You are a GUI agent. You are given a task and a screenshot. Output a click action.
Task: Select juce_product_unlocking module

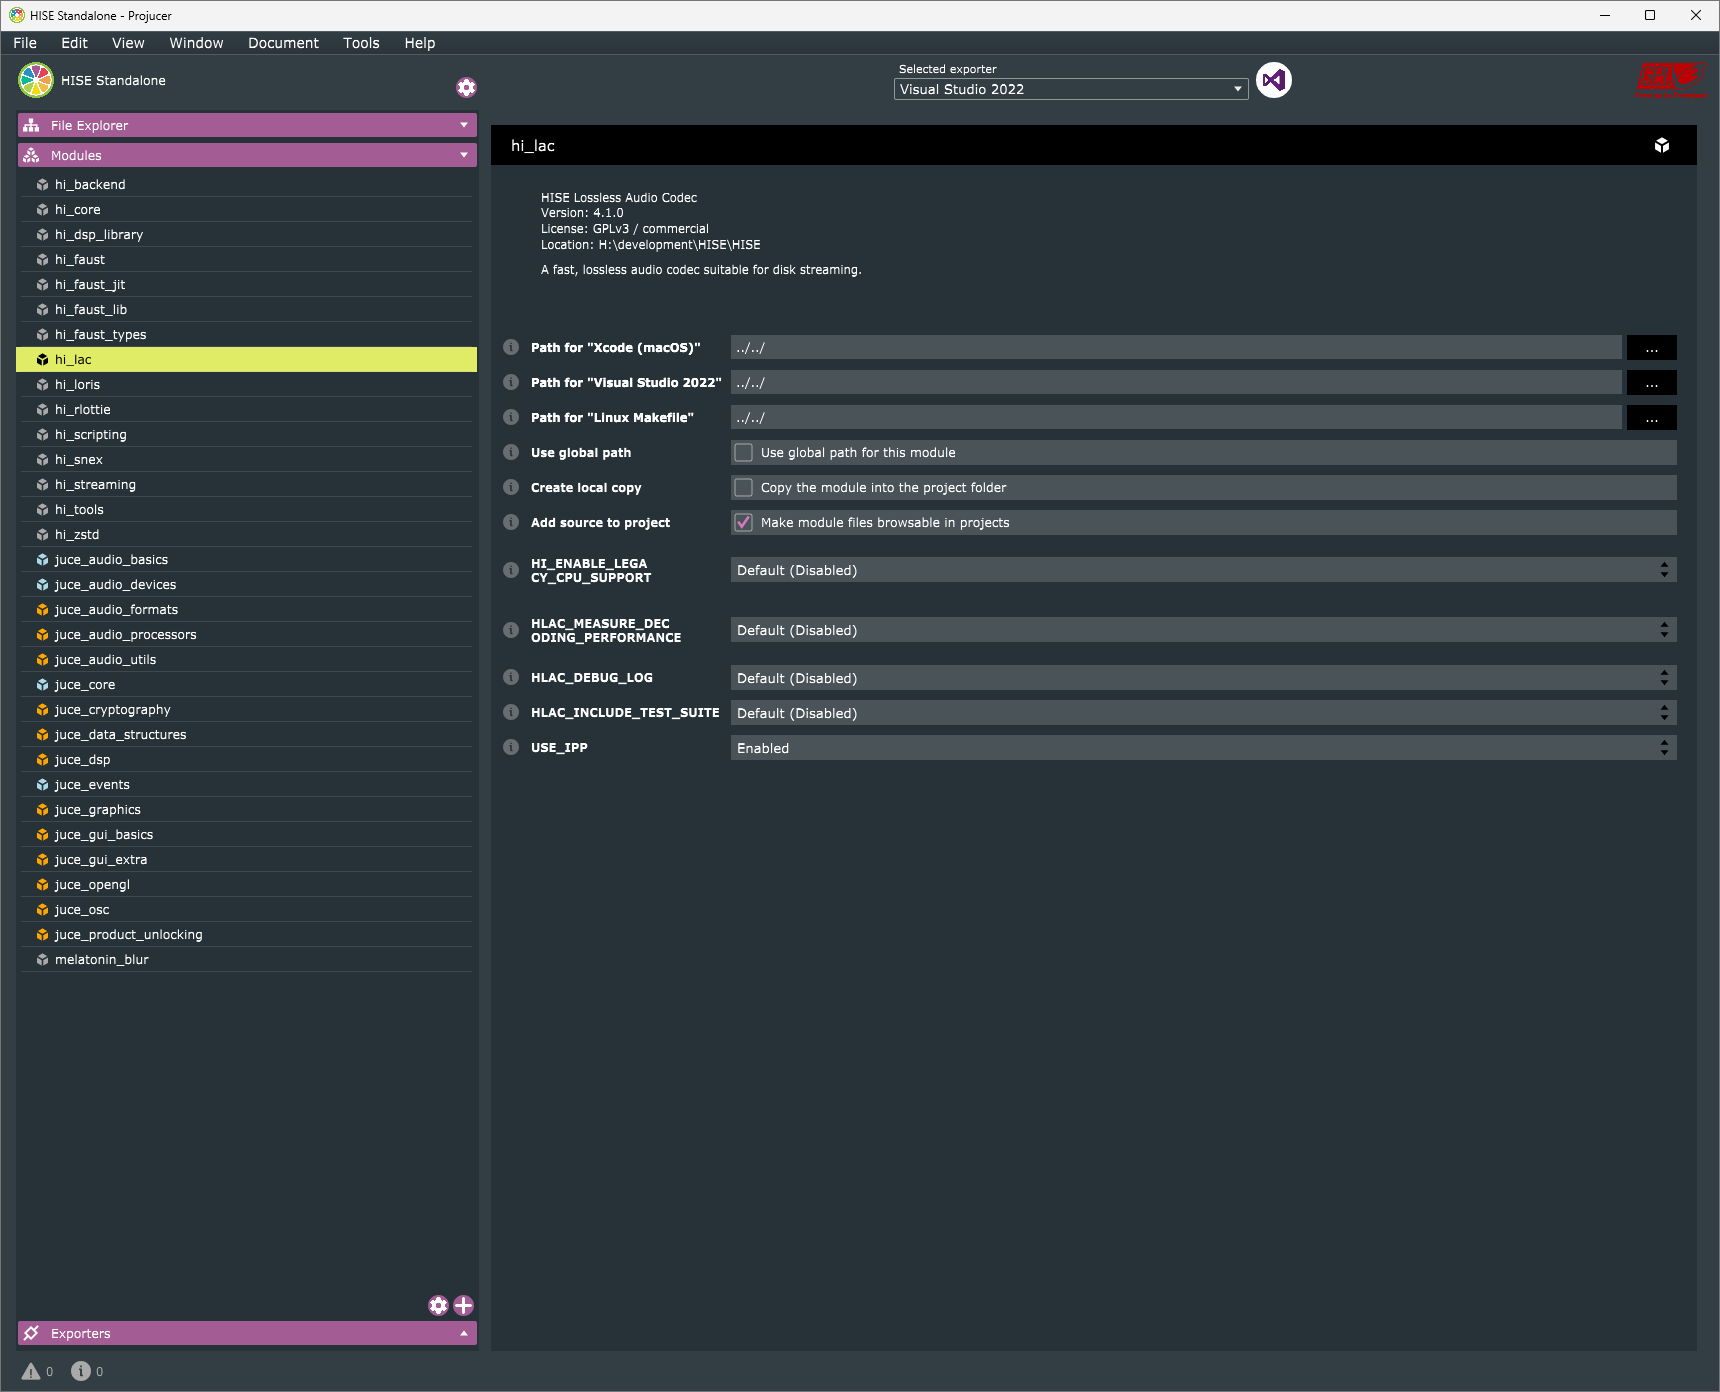[246, 935]
